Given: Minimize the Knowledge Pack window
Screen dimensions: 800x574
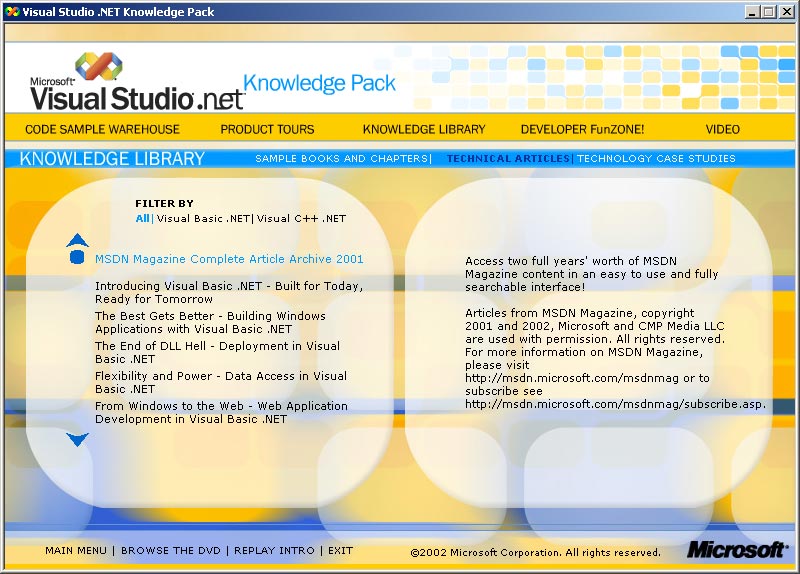Looking at the screenshot, I should click(x=752, y=12).
